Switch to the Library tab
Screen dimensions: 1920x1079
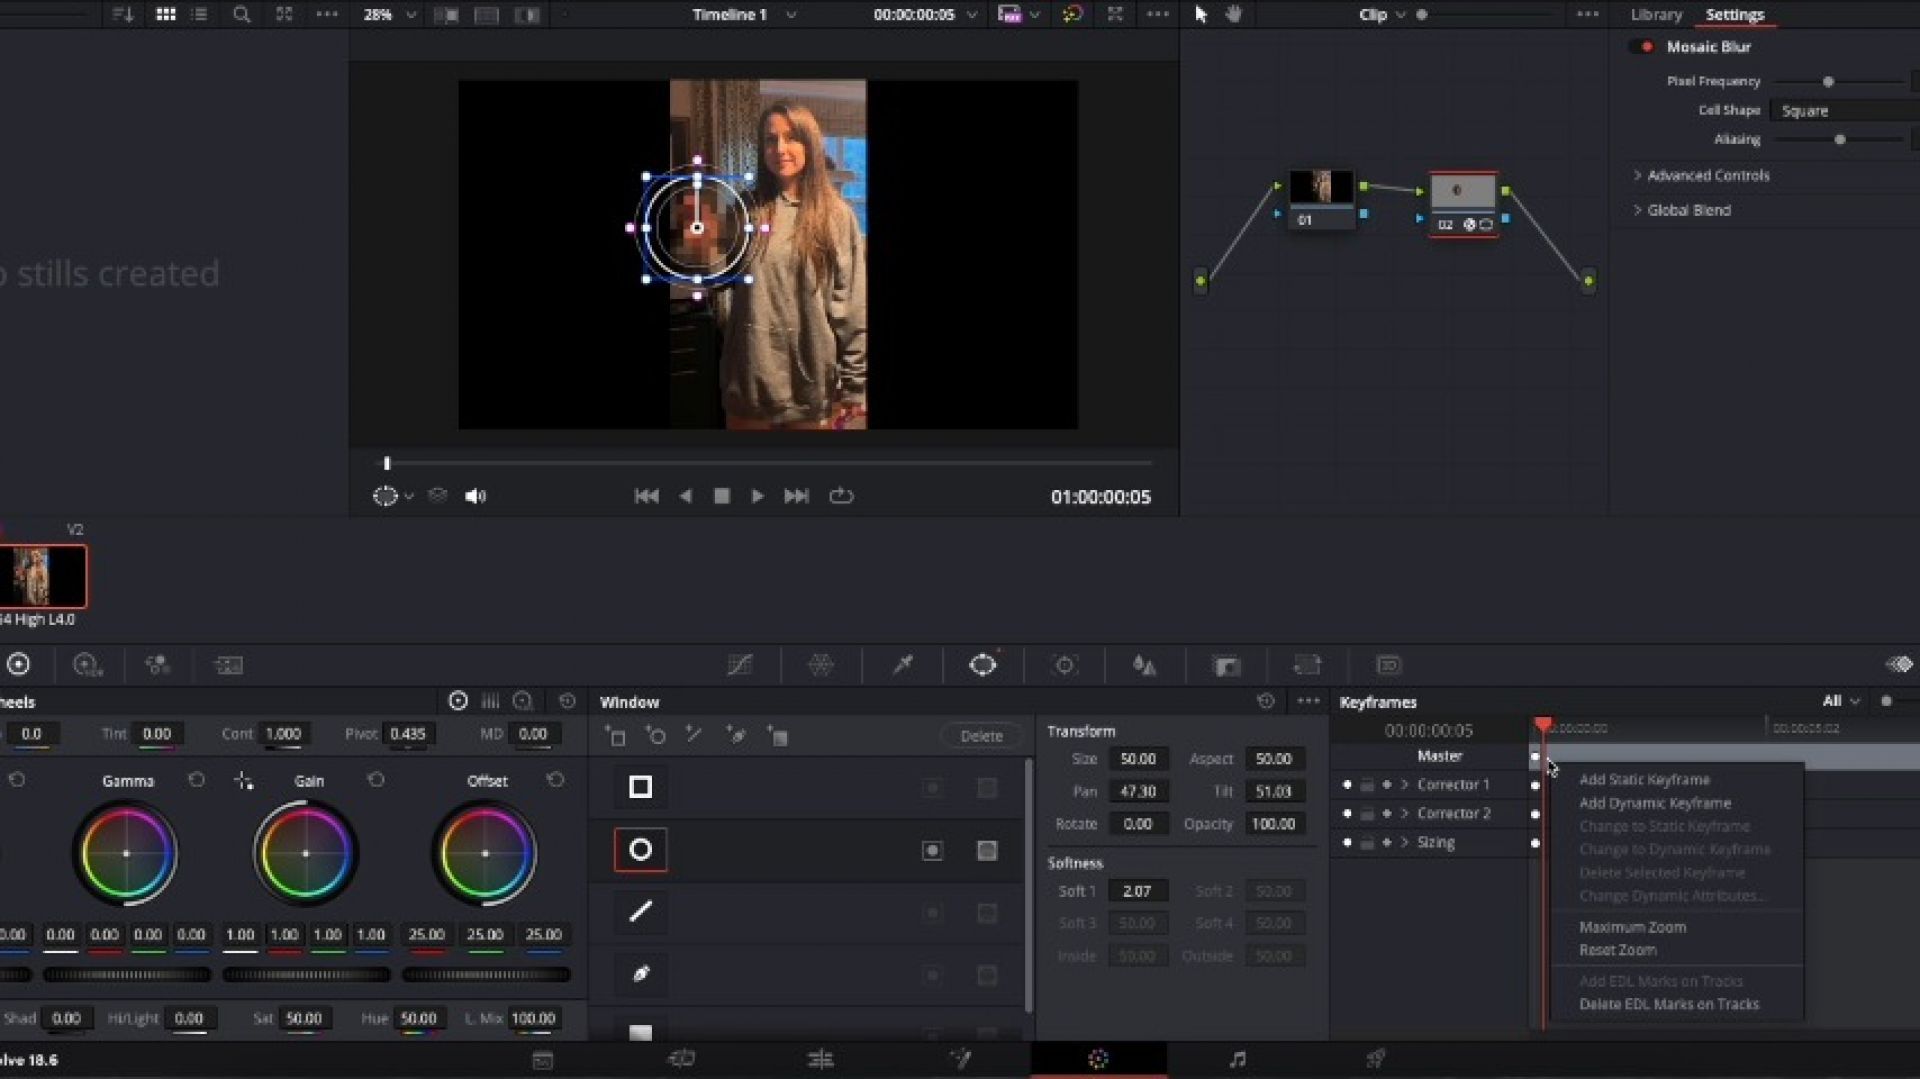point(1654,15)
